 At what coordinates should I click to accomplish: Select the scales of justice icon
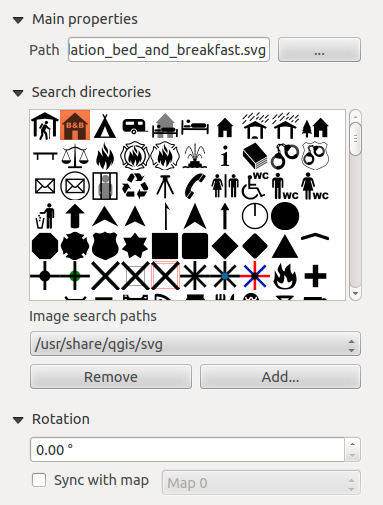pos(75,156)
